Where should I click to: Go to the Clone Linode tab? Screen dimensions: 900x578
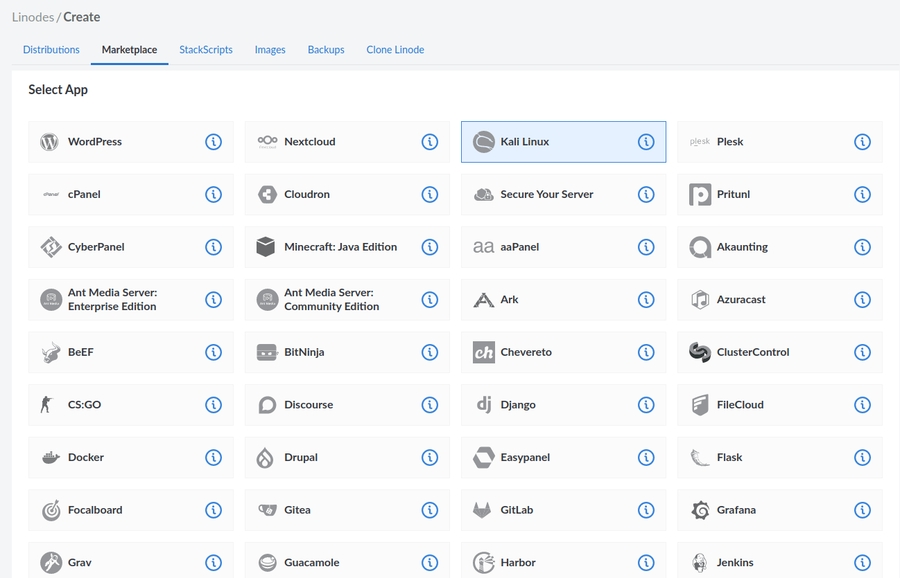(395, 49)
